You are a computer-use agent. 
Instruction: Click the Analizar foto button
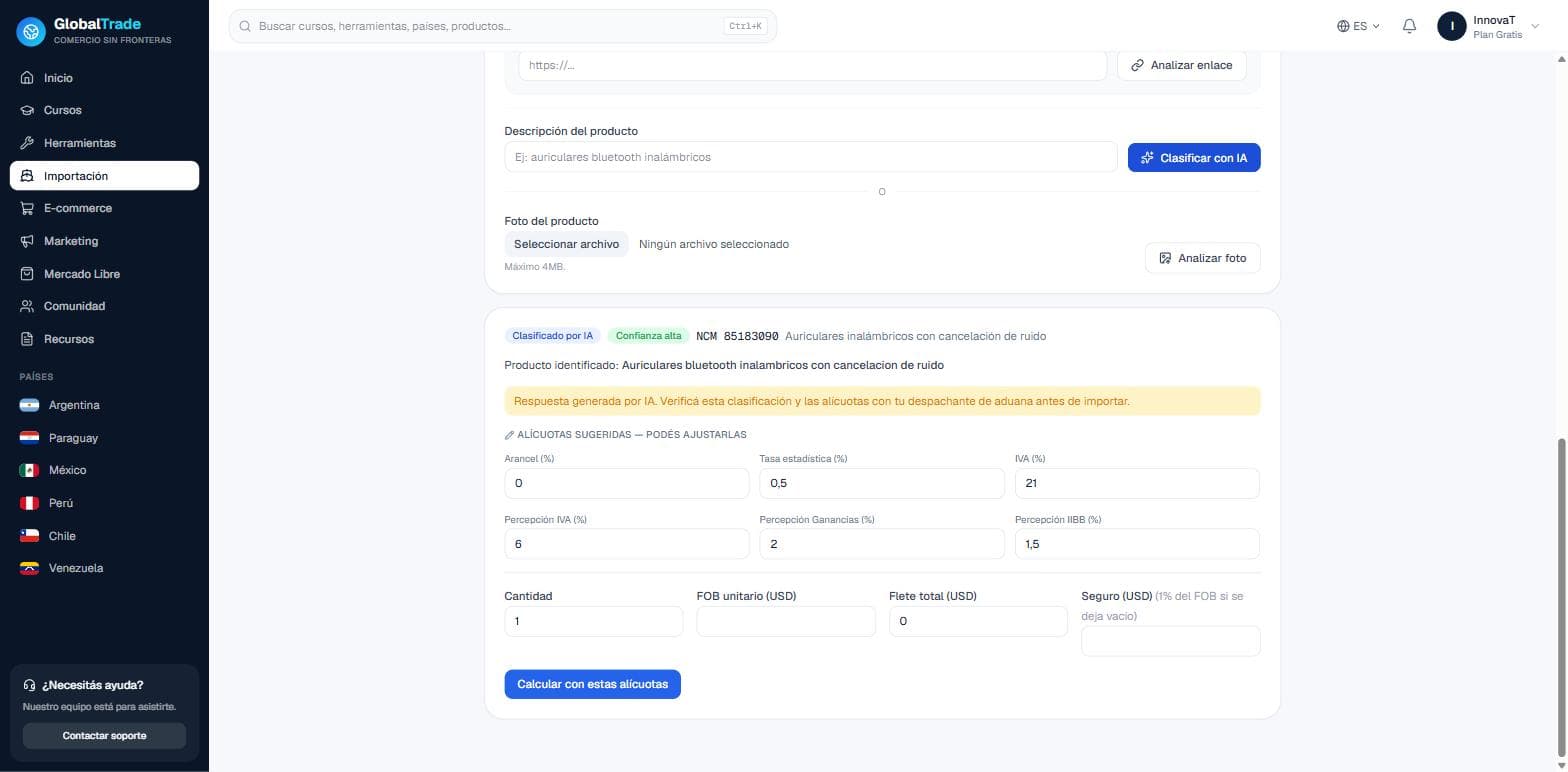[x=1203, y=258]
